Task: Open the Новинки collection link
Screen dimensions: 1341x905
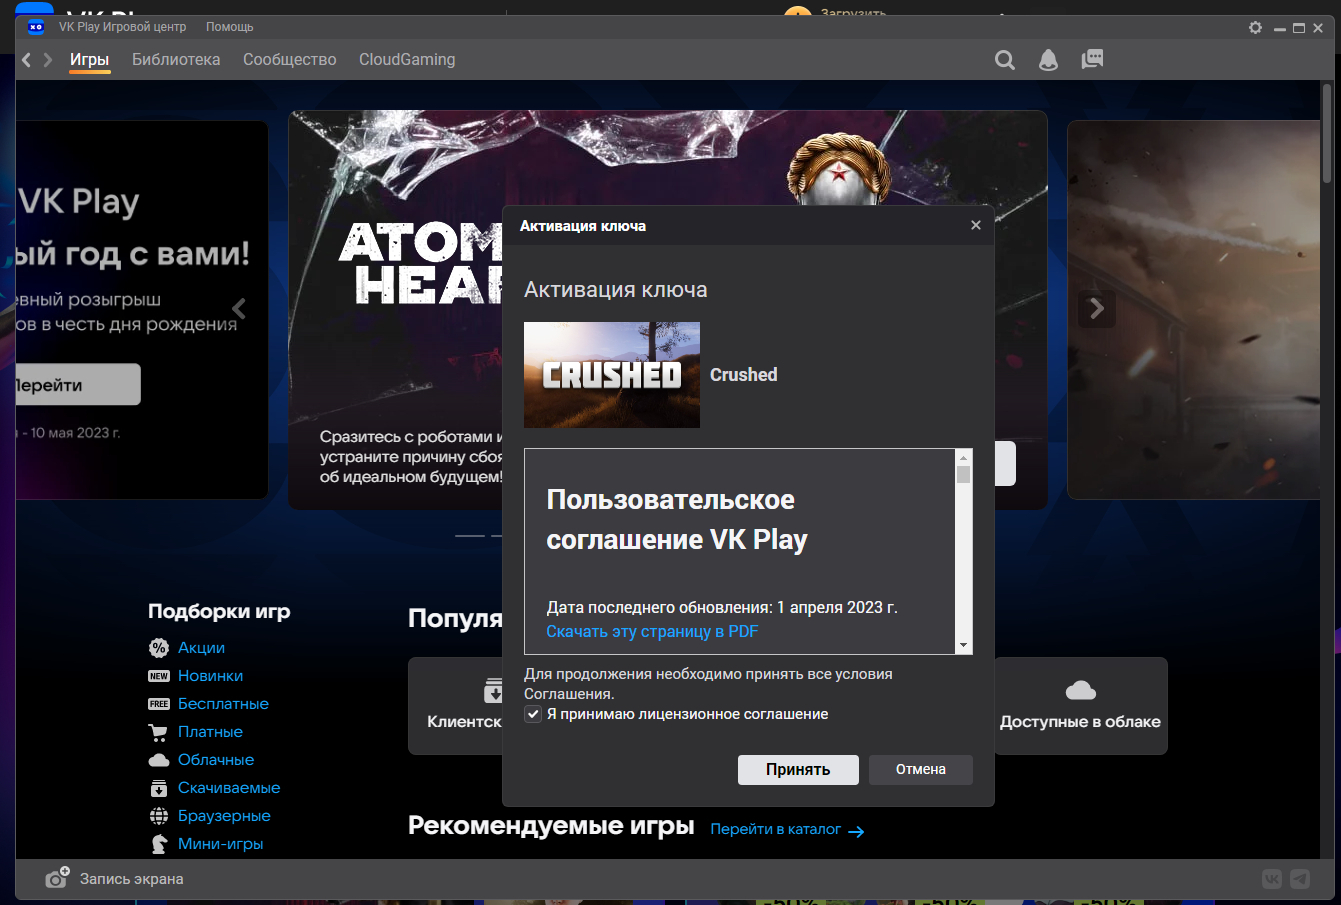Action: click(x=210, y=676)
